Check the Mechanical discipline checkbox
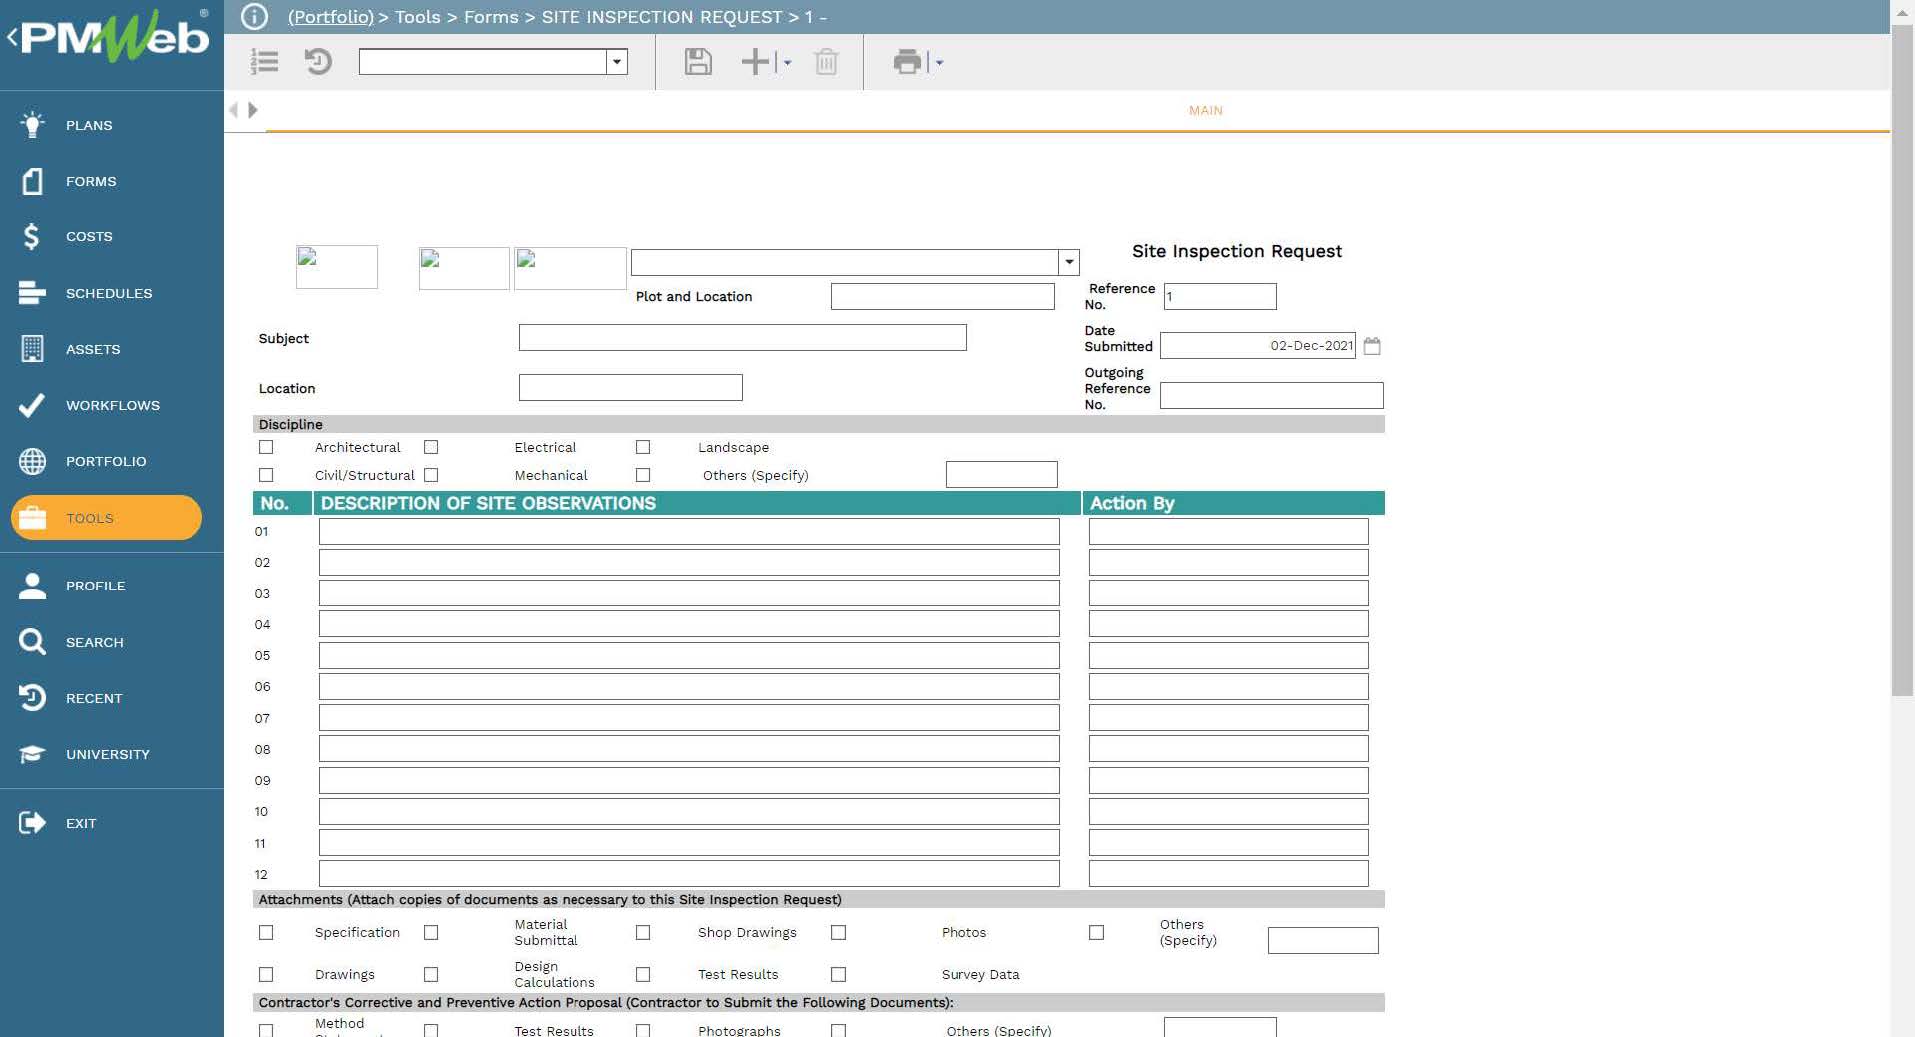This screenshot has width=1915, height=1037. [x=431, y=475]
